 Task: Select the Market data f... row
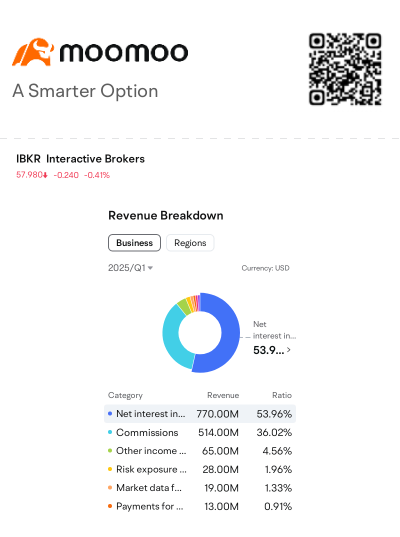pyautogui.click(x=200, y=488)
